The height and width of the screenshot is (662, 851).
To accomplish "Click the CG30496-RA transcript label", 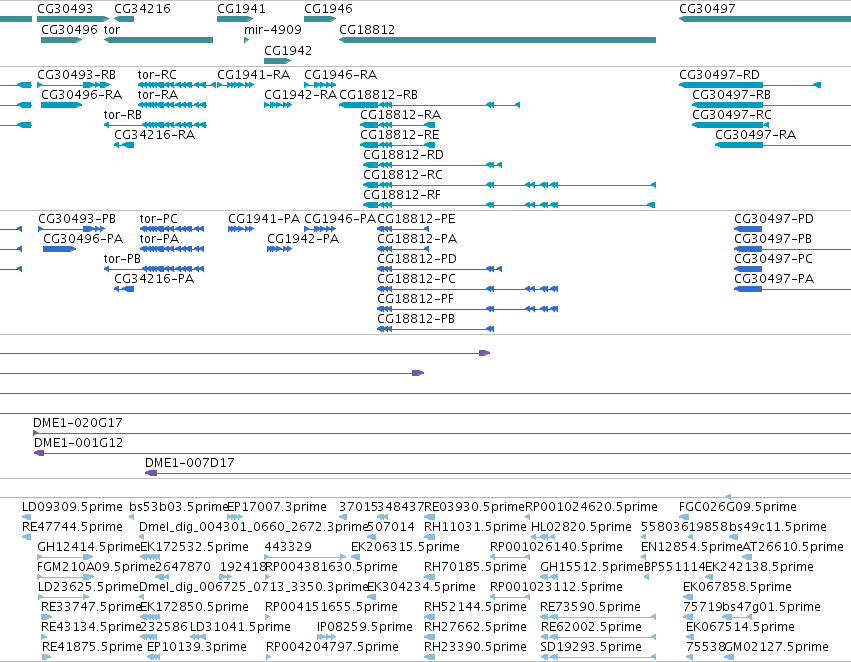I will [82, 94].
